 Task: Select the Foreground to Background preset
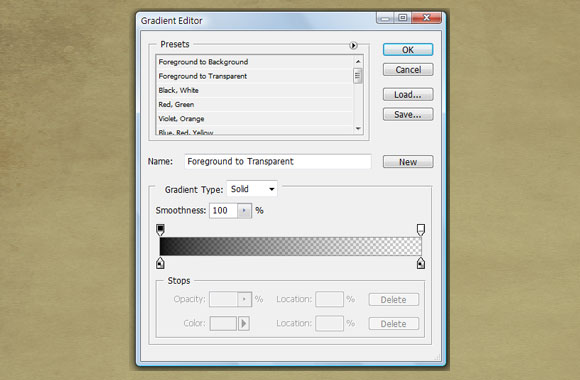coord(255,62)
